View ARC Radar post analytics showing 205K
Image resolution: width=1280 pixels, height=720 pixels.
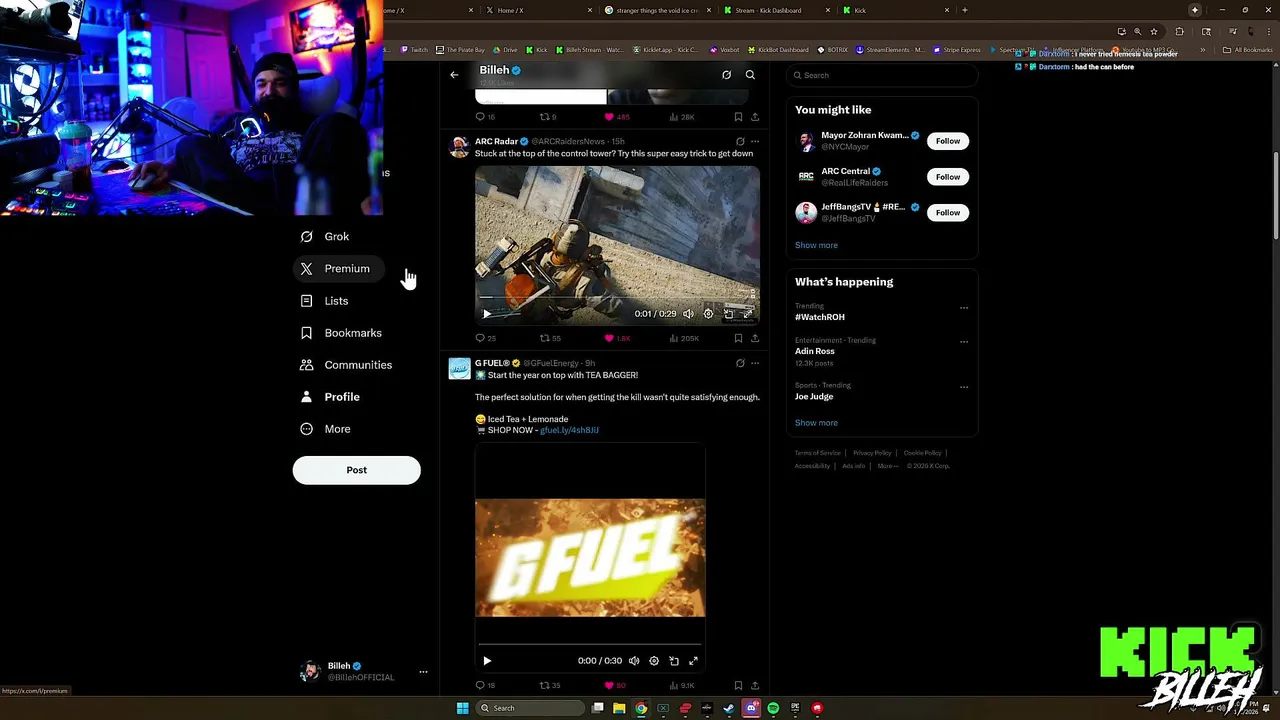pyautogui.click(x=684, y=338)
